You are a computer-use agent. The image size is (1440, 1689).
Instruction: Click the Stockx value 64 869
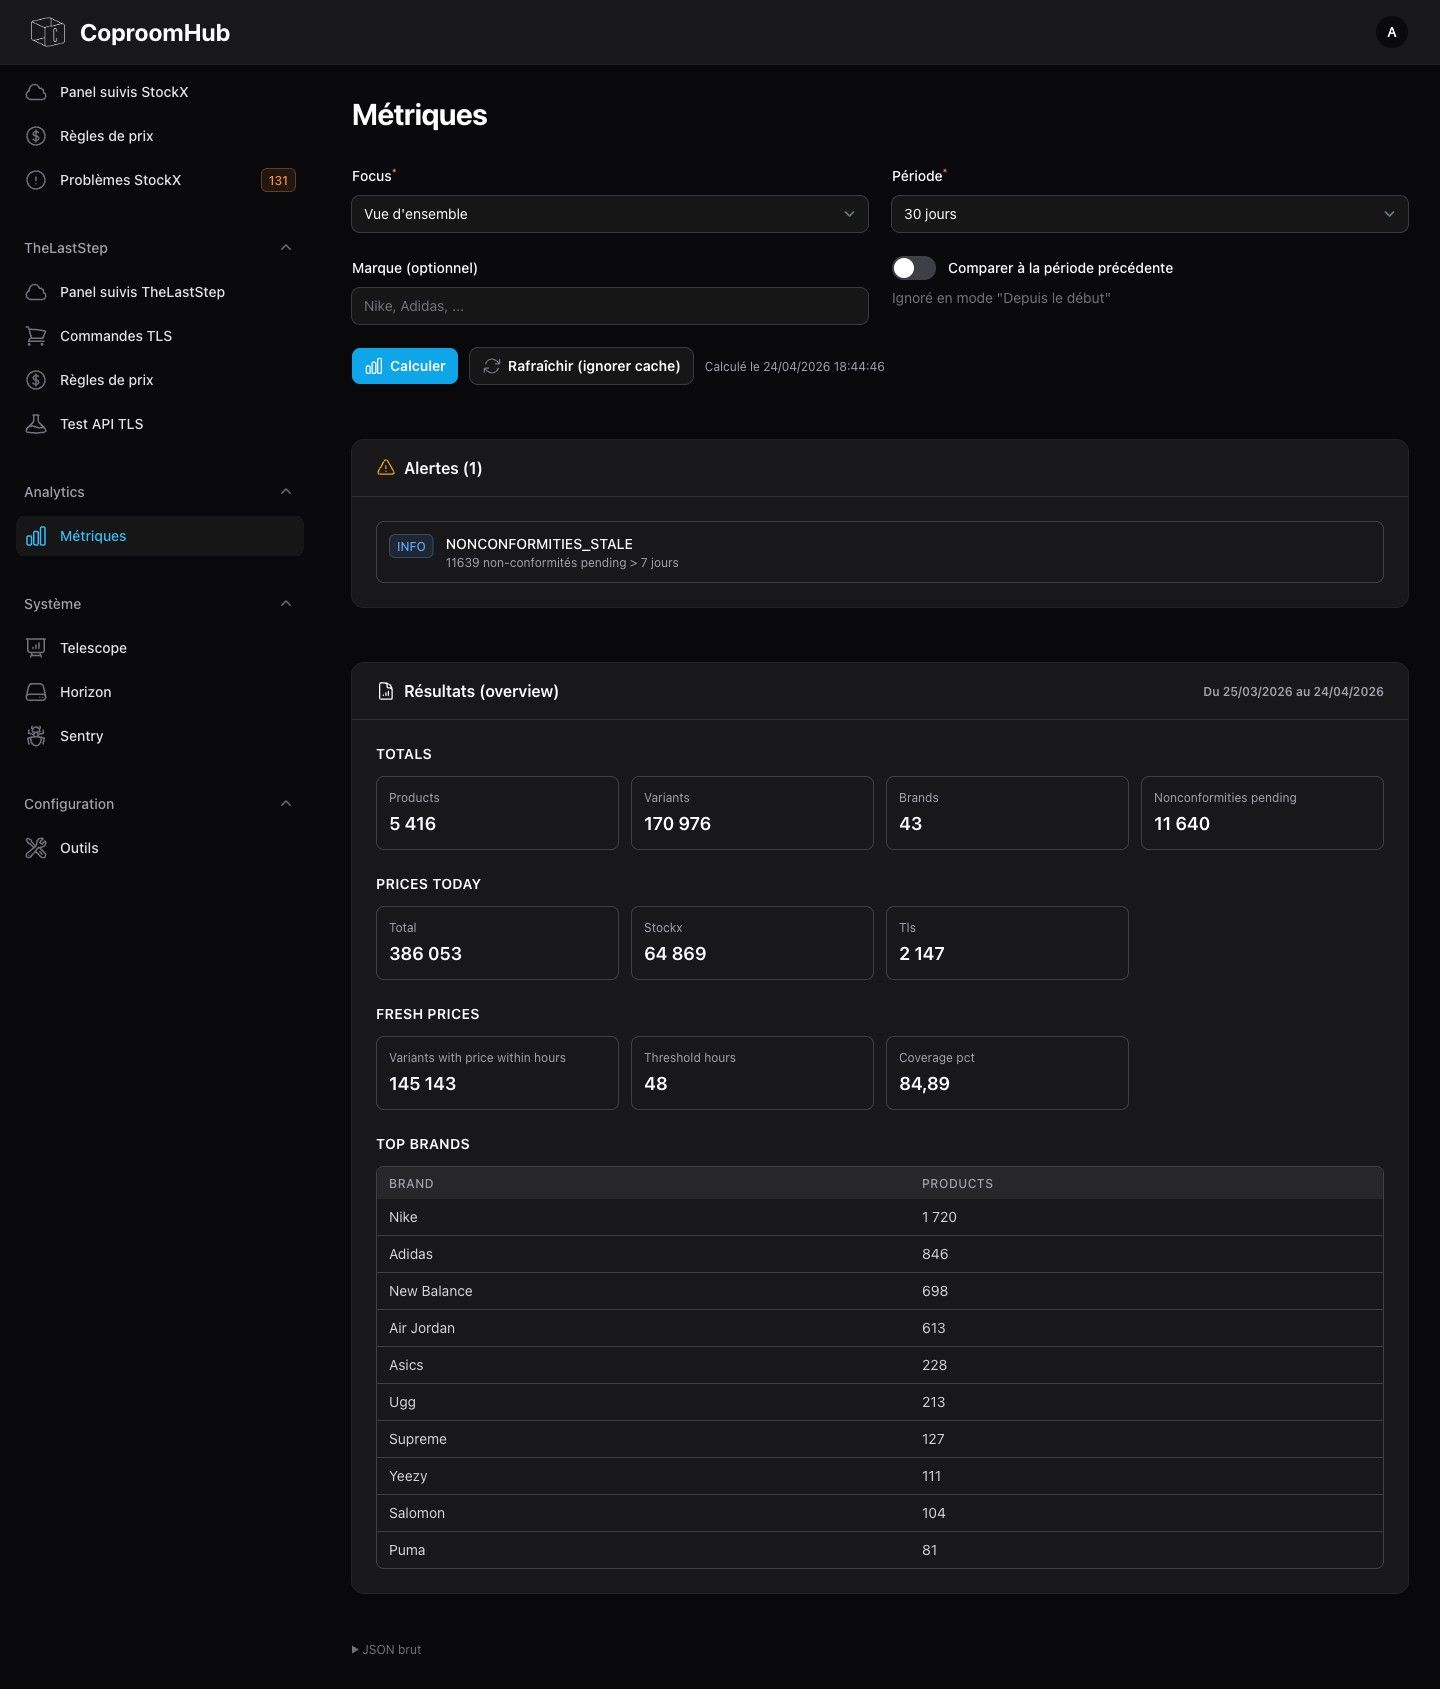click(x=675, y=954)
